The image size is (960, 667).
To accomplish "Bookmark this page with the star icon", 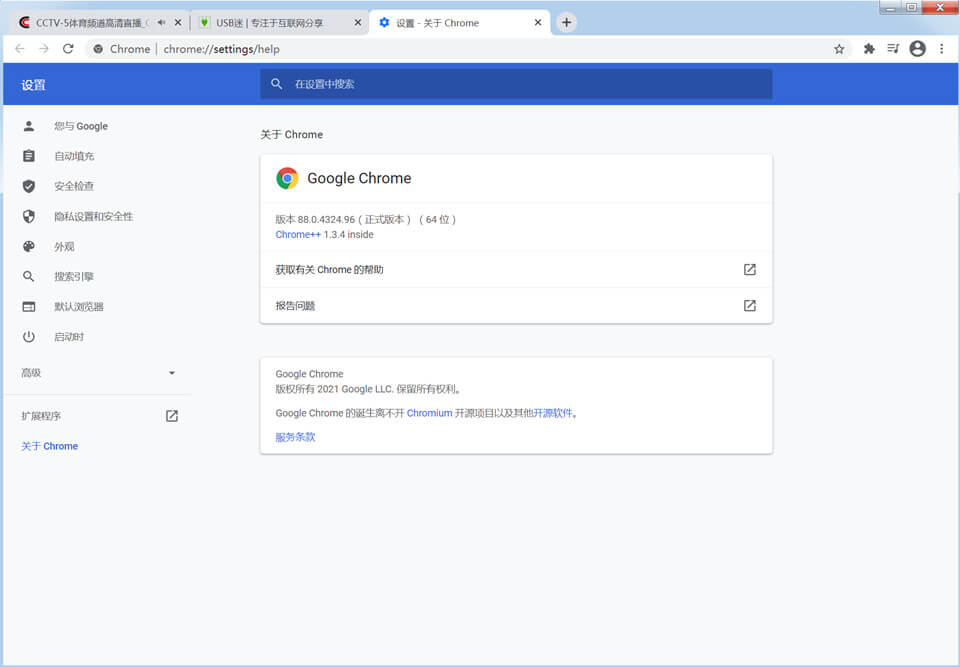I will pyautogui.click(x=839, y=49).
